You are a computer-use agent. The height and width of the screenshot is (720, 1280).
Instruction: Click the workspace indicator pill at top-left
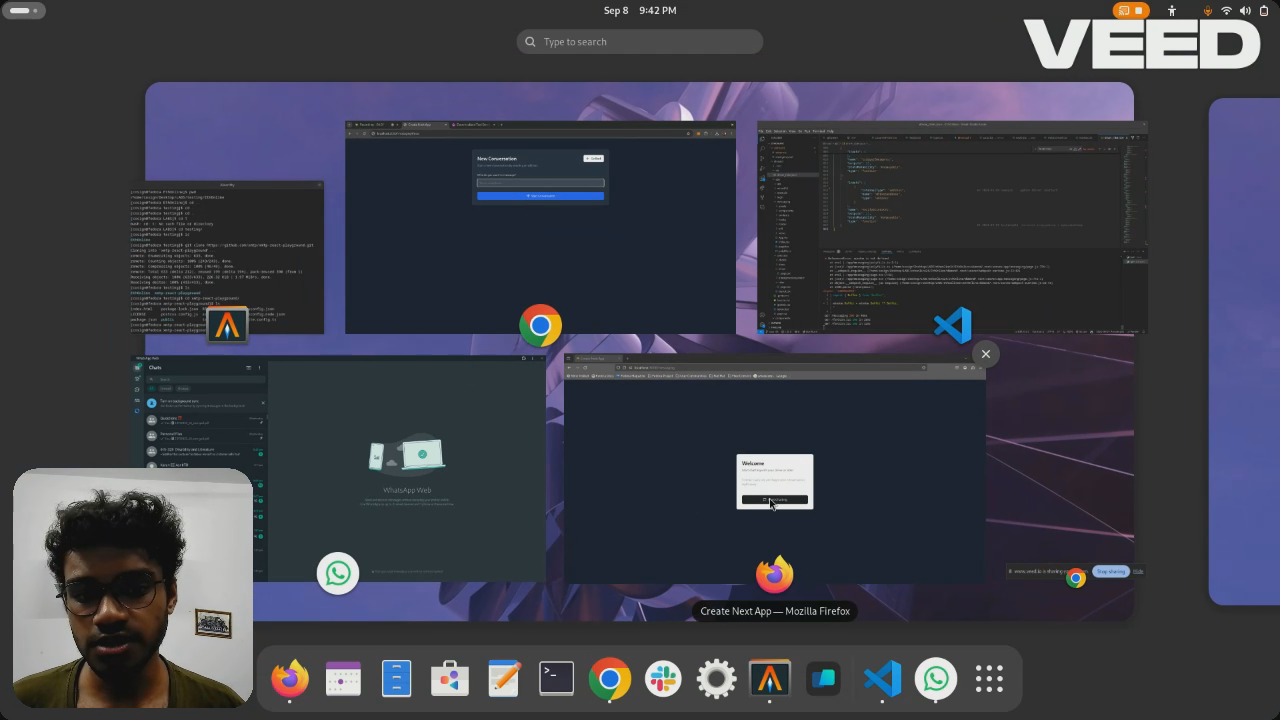[24, 10]
